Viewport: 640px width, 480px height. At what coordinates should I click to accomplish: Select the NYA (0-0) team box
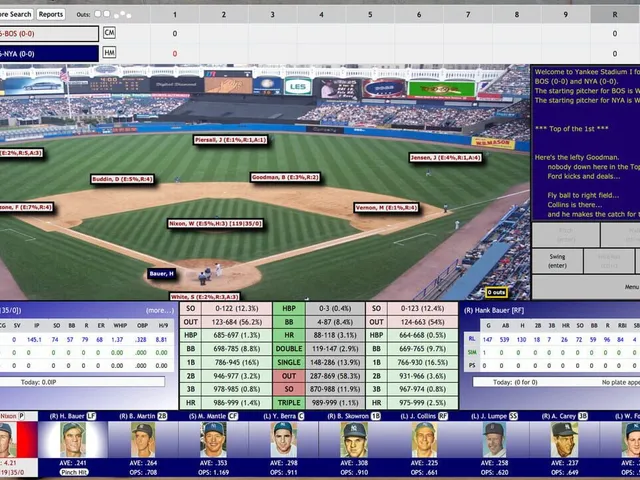coord(49,53)
